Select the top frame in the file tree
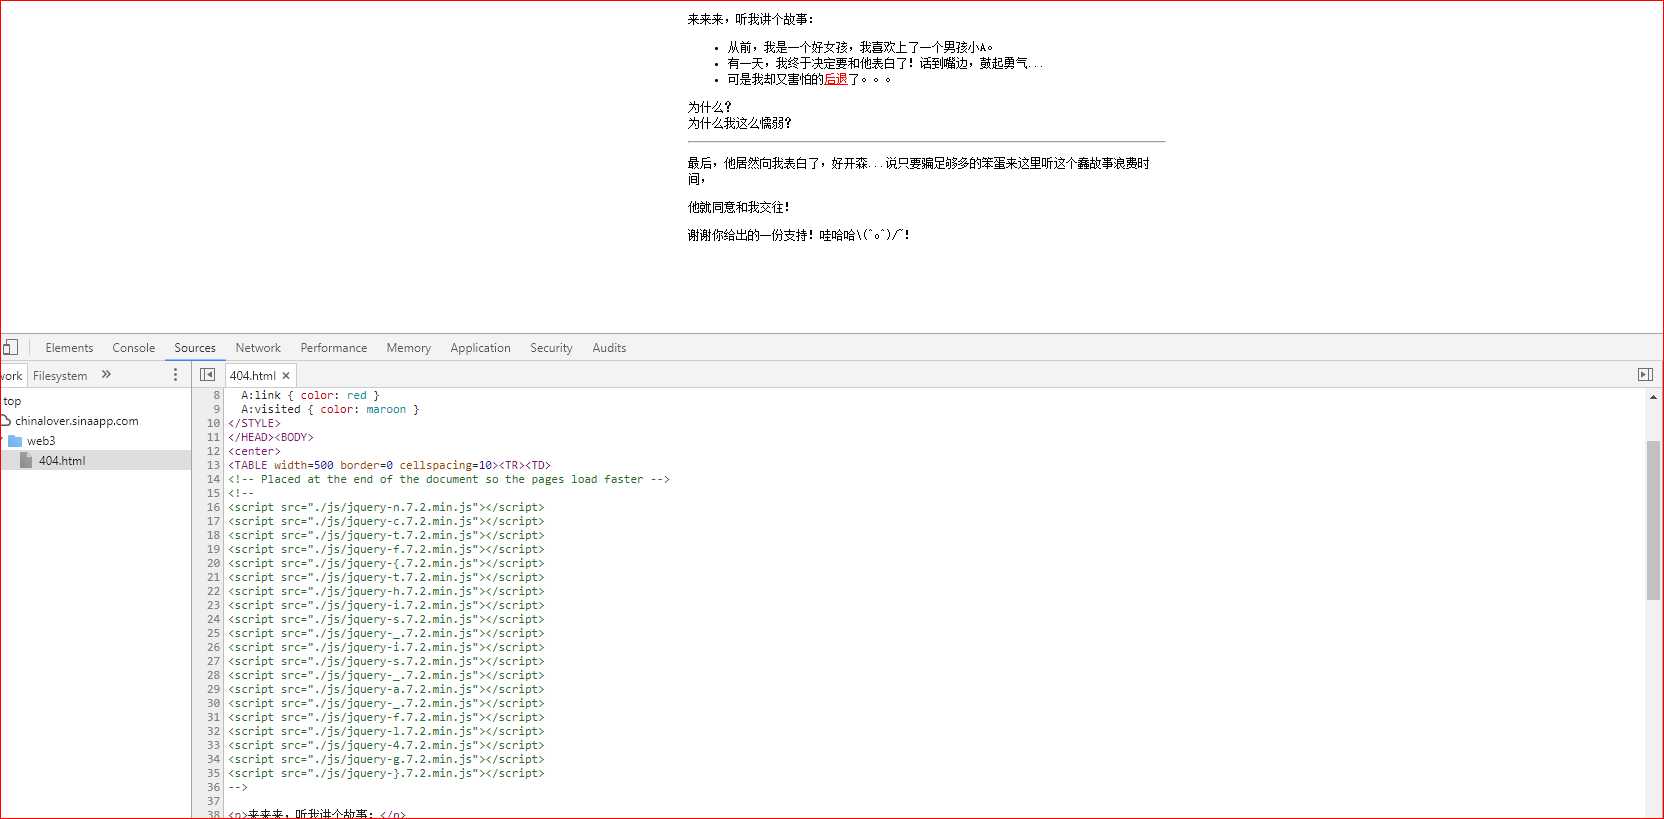The height and width of the screenshot is (819, 1664). click(12, 401)
